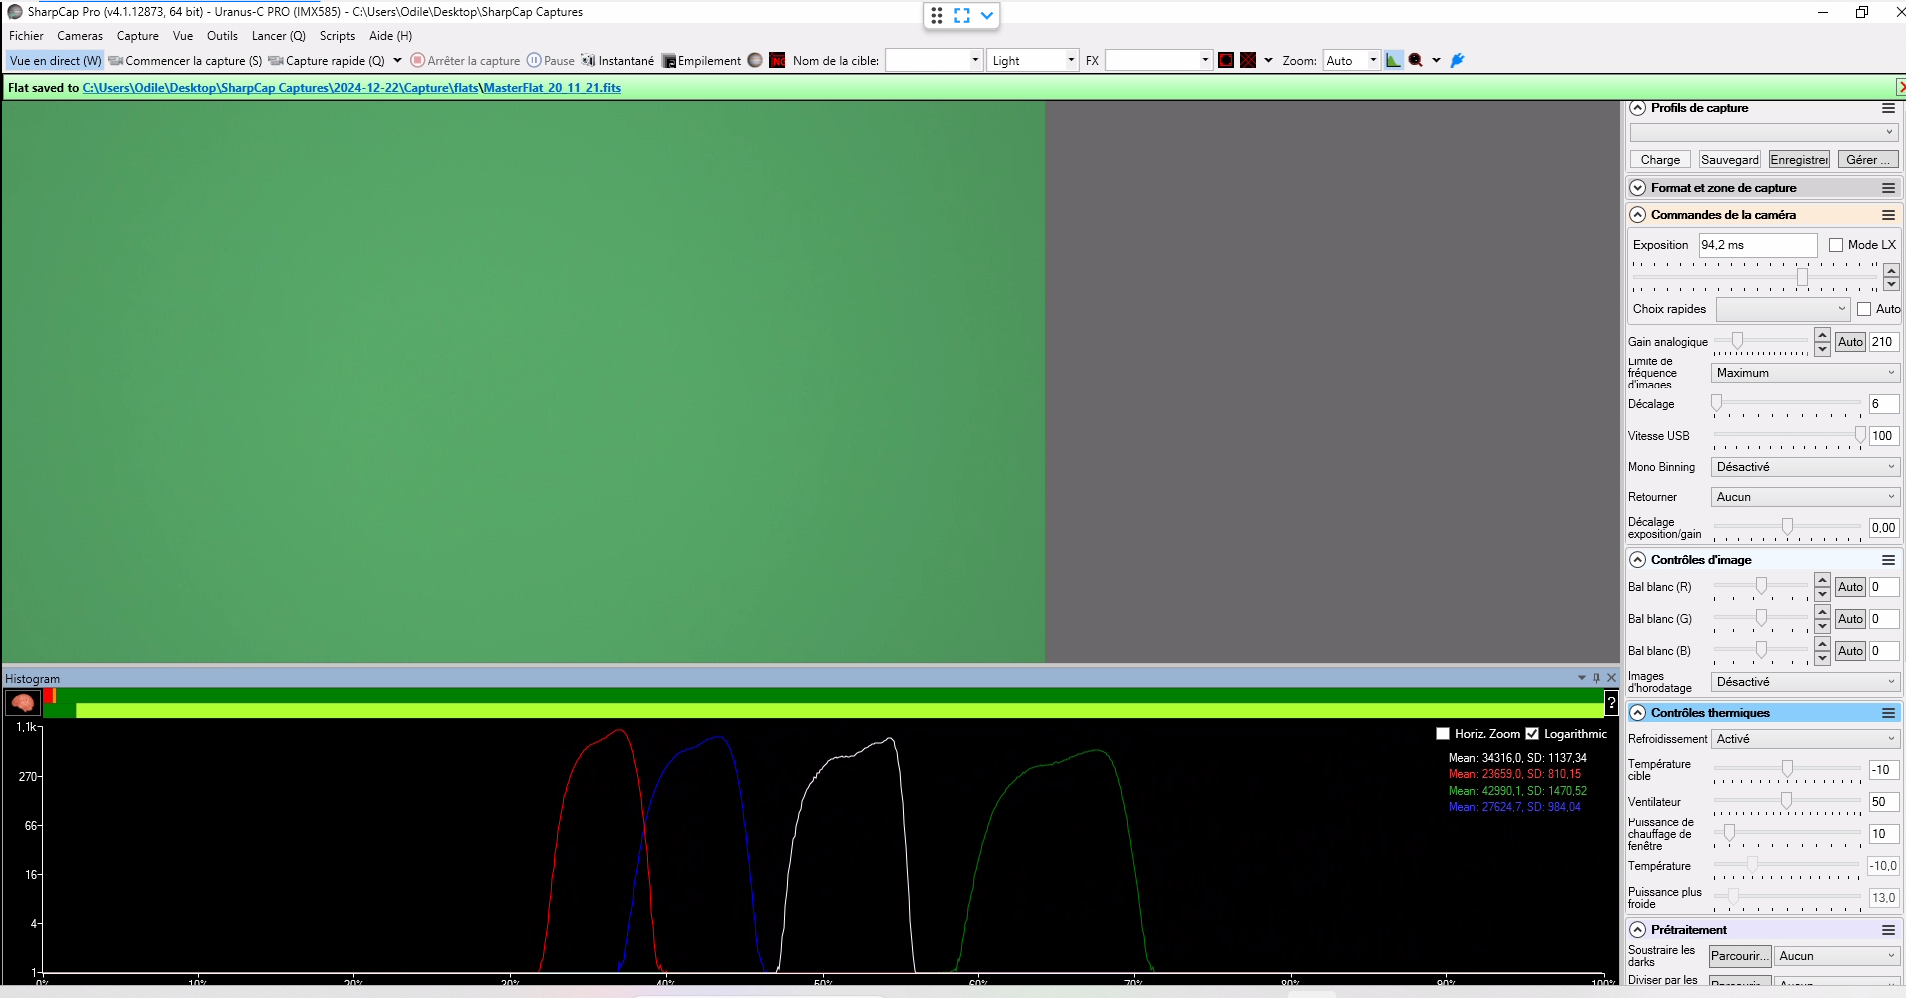This screenshot has width=1906, height=998.
Task: Toggle Auto for Bal blanc (G)
Action: pos(1850,619)
